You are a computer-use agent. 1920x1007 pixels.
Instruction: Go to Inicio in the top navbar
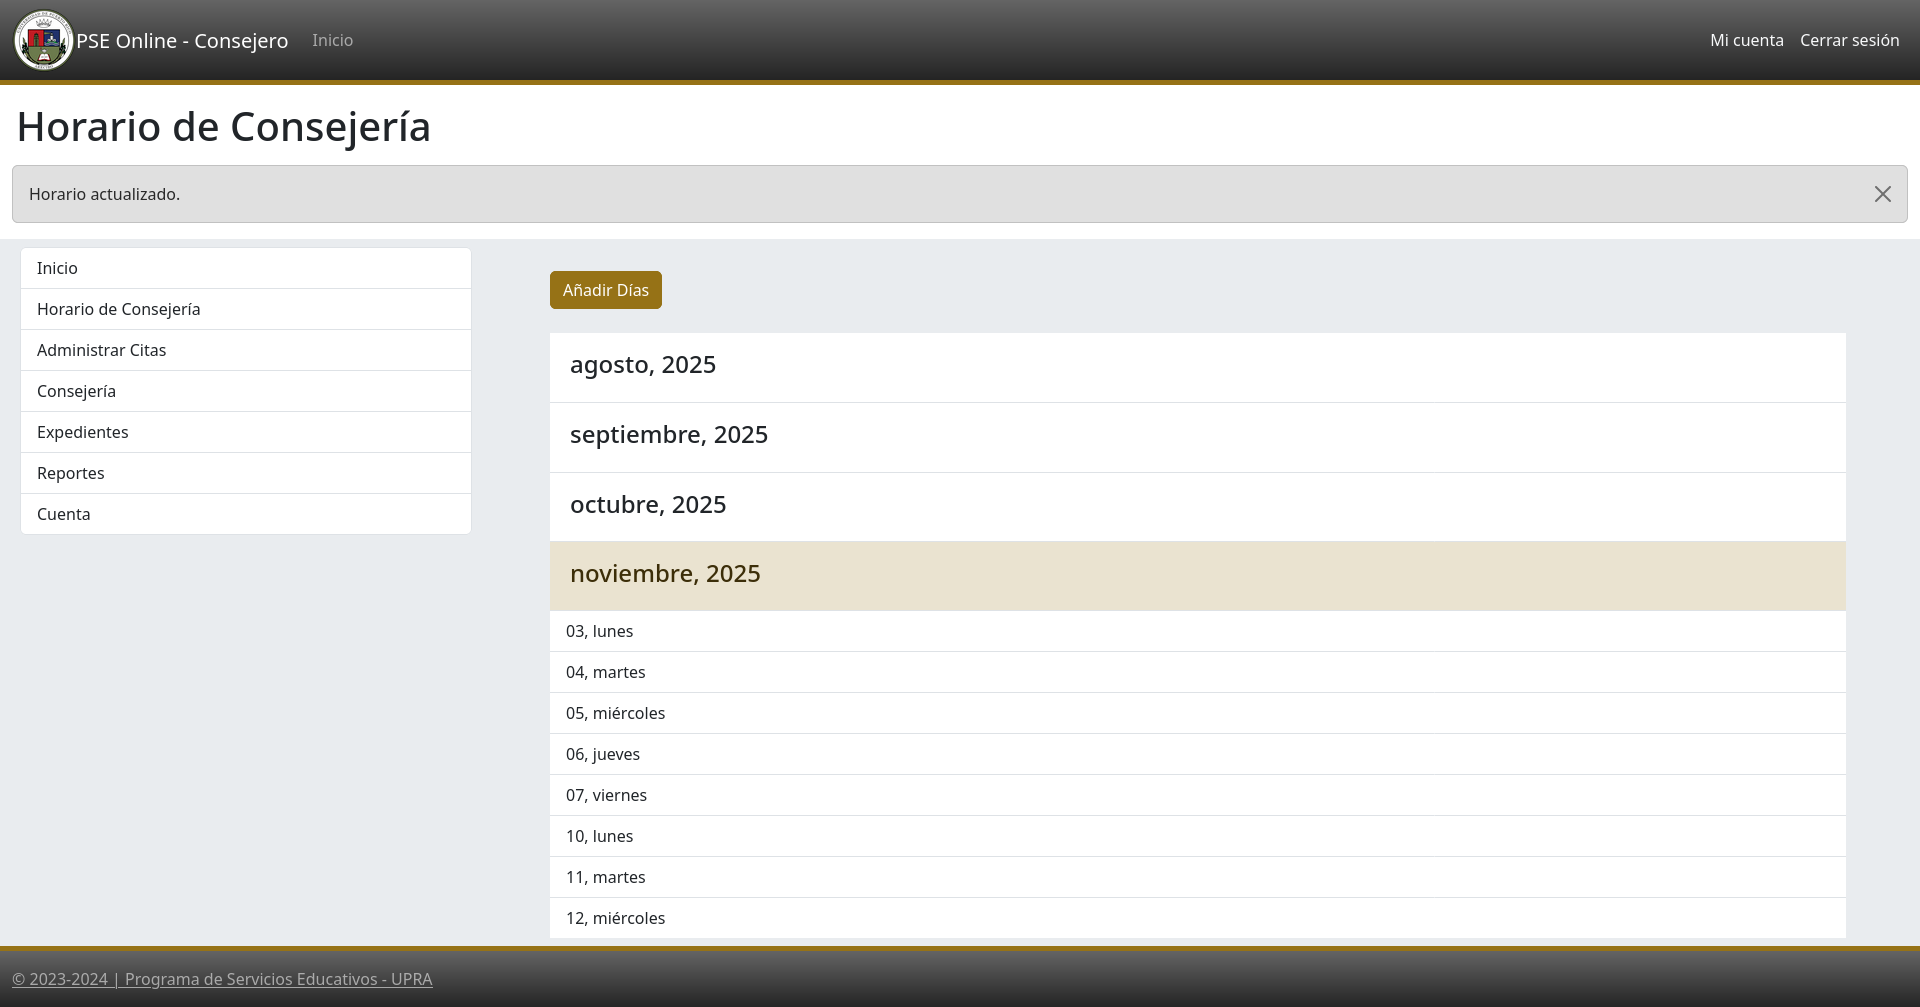coord(332,40)
